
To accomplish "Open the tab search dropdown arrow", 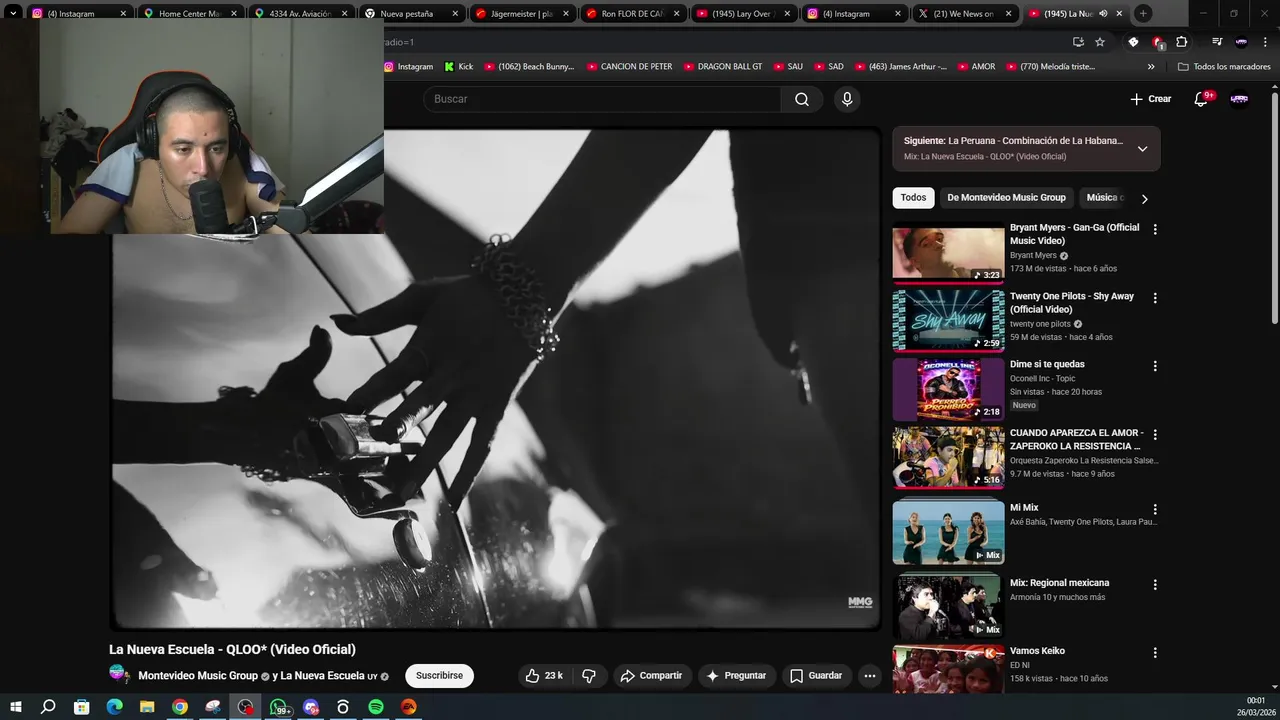I will point(13,13).
